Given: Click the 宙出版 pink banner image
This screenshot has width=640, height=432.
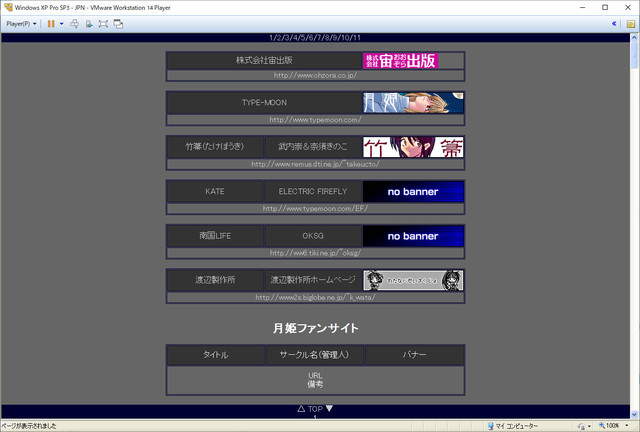Looking at the screenshot, I should [x=400, y=60].
